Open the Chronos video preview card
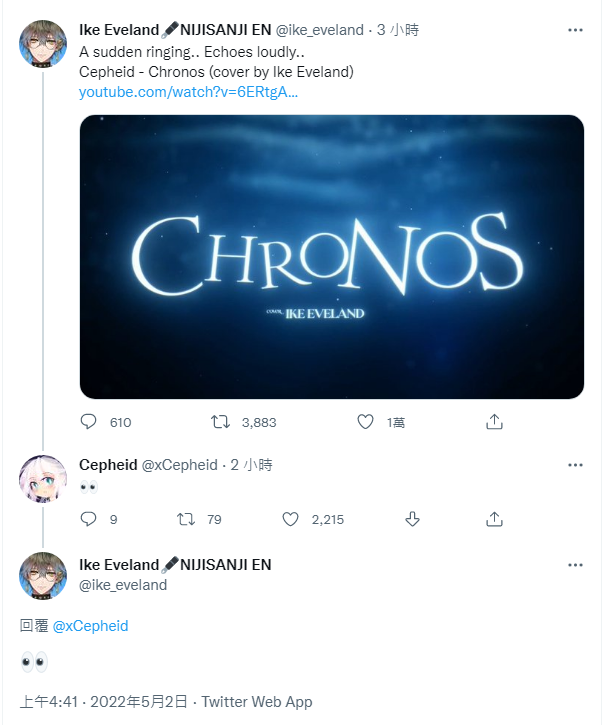Image resolution: width=606 pixels, height=725 pixels. (331, 257)
